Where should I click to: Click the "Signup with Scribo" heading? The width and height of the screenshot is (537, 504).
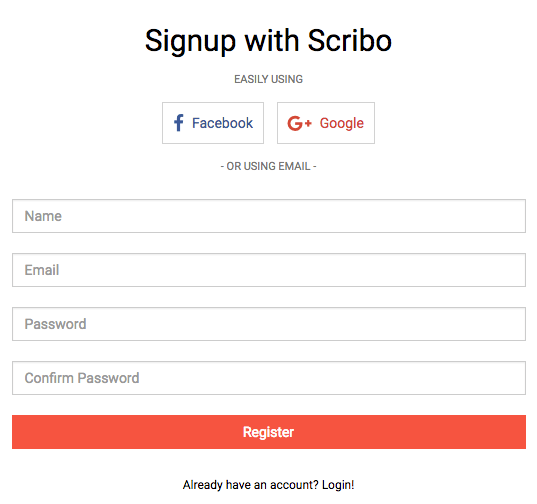pyautogui.click(x=268, y=41)
